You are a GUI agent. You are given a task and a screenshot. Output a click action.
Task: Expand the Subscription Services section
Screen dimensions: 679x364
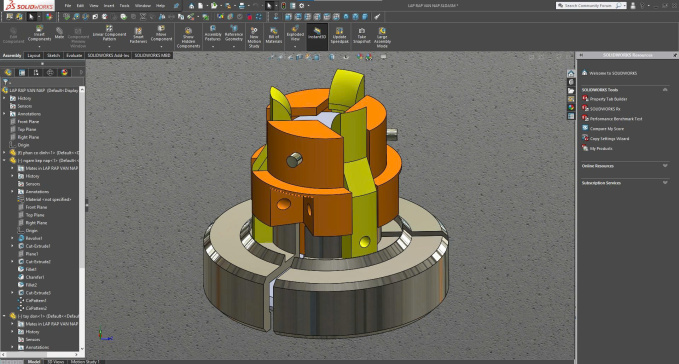(665, 183)
